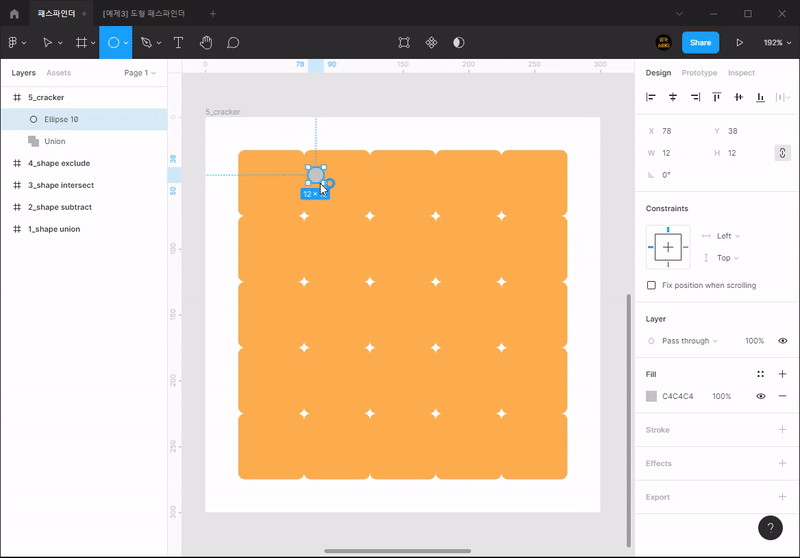Click the user avatar icon
This screenshot has width=800, height=558.
tap(663, 43)
